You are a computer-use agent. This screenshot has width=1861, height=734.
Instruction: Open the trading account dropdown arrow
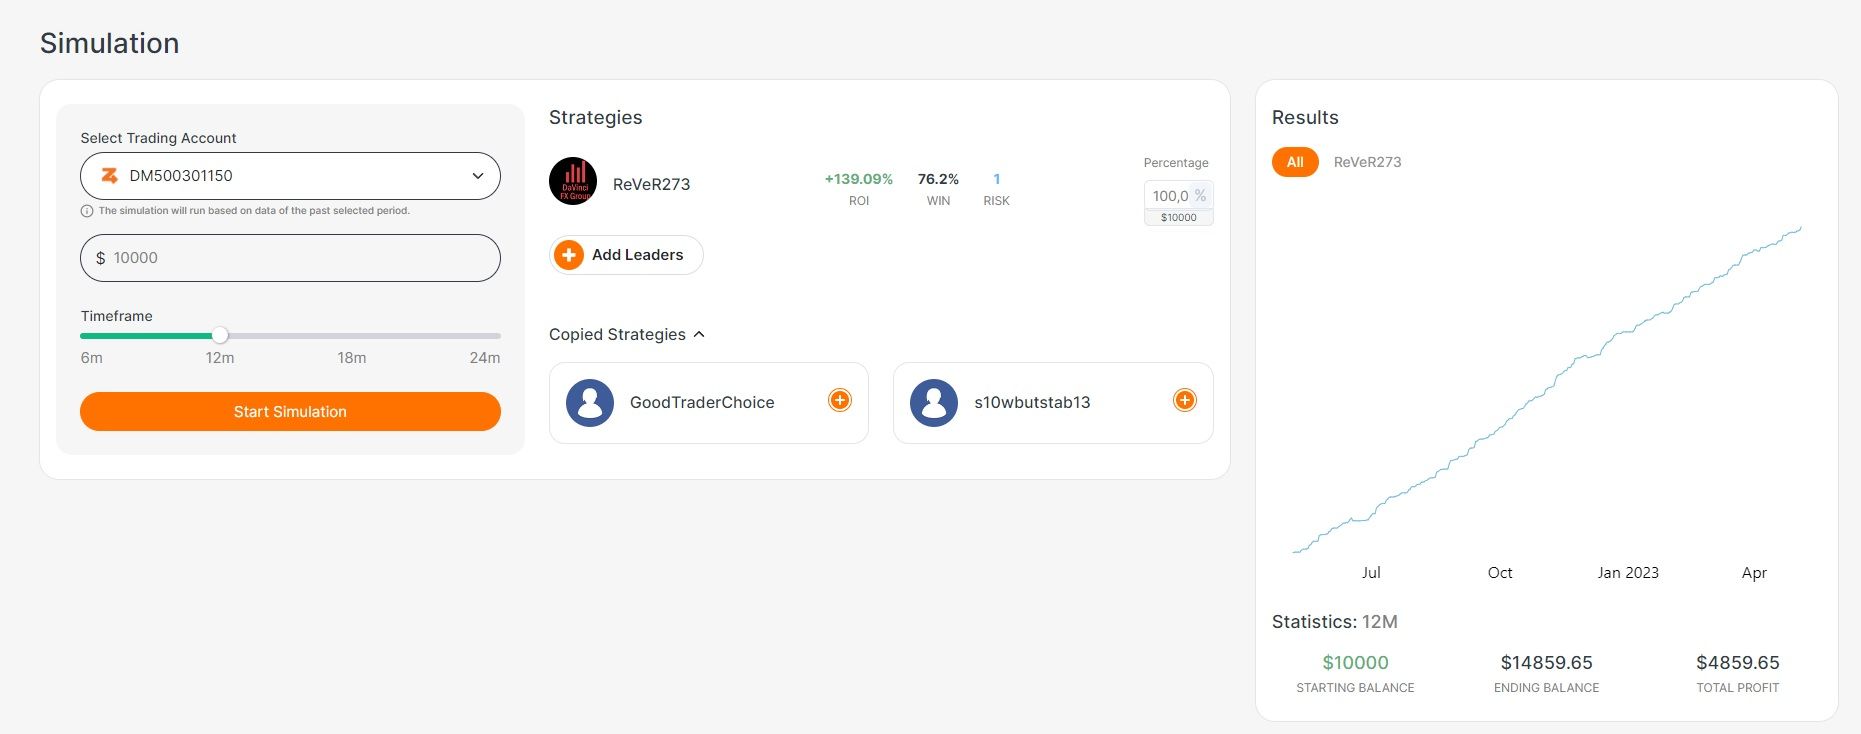[x=478, y=176]
